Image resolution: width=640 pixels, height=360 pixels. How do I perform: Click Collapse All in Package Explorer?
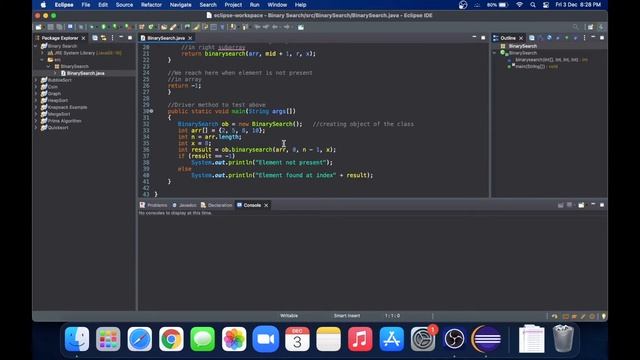(95, 38)
